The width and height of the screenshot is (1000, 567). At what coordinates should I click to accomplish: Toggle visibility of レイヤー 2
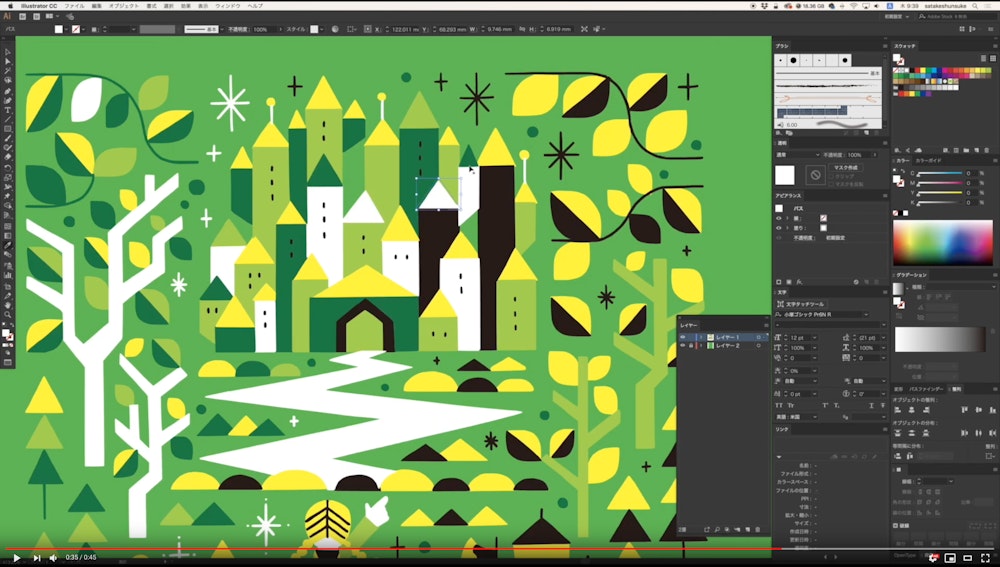click(x=682, y=346)
